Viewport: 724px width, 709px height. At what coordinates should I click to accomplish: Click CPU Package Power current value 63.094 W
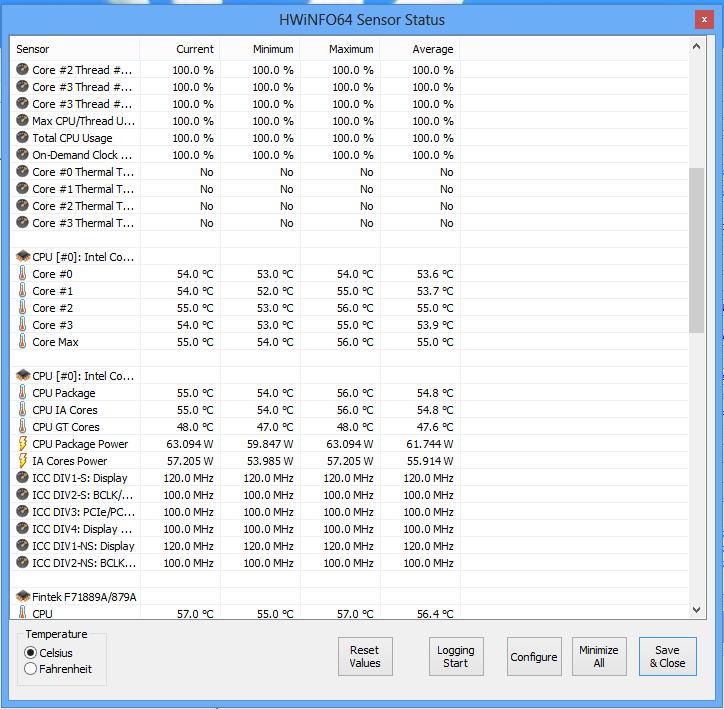point(190,444)
